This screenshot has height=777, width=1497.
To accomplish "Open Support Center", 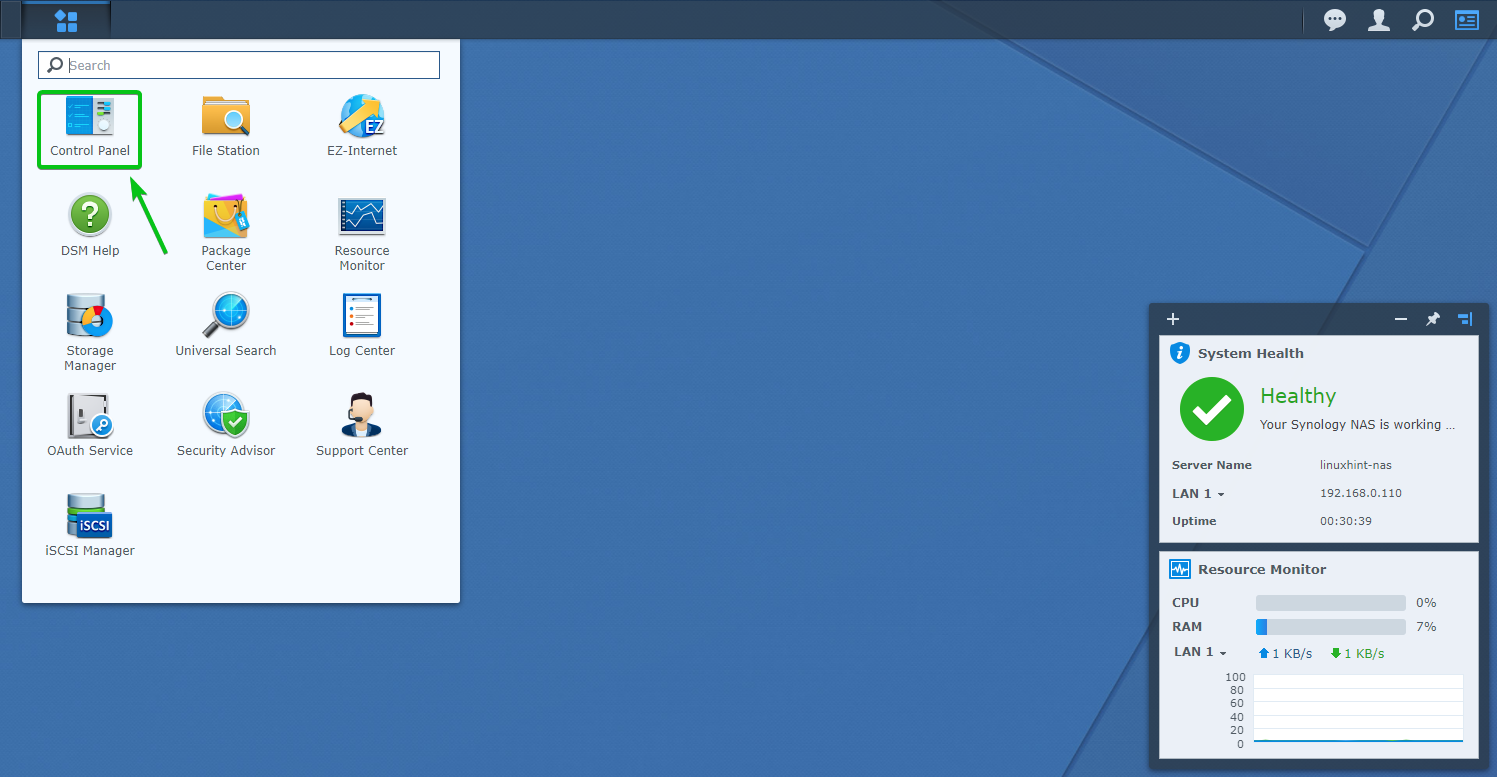I will [x=362, y=427].
